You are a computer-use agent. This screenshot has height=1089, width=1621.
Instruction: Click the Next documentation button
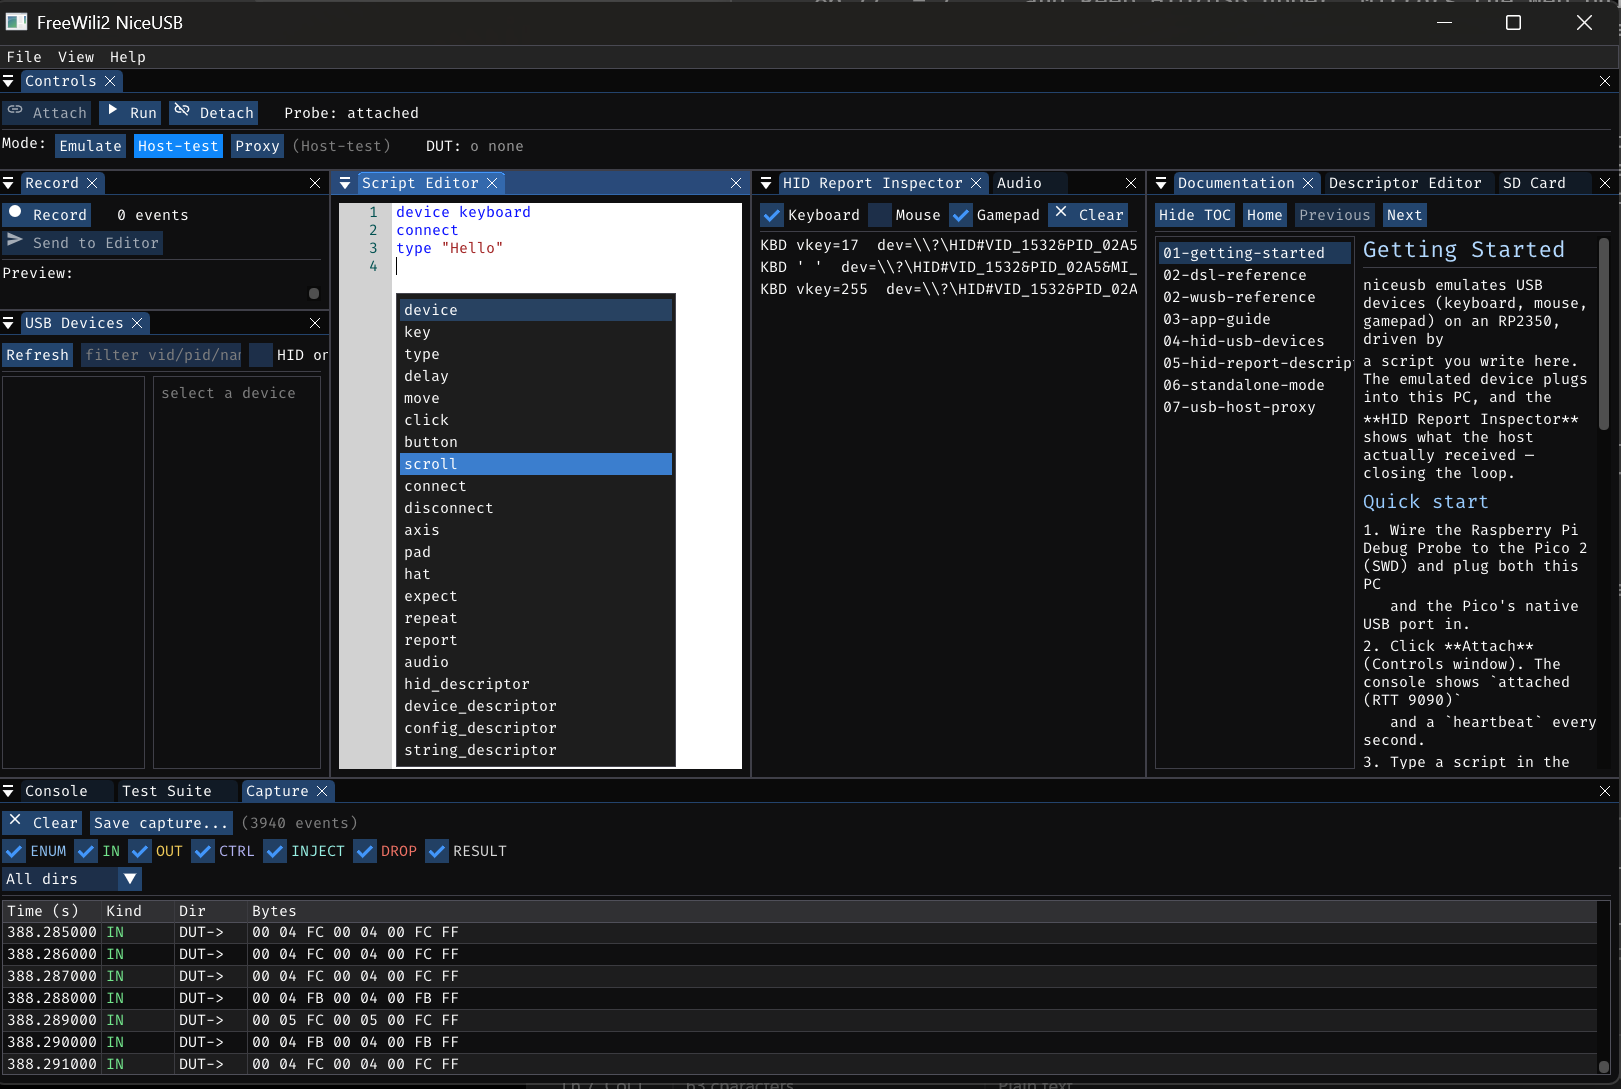[x=1404, y=215]
